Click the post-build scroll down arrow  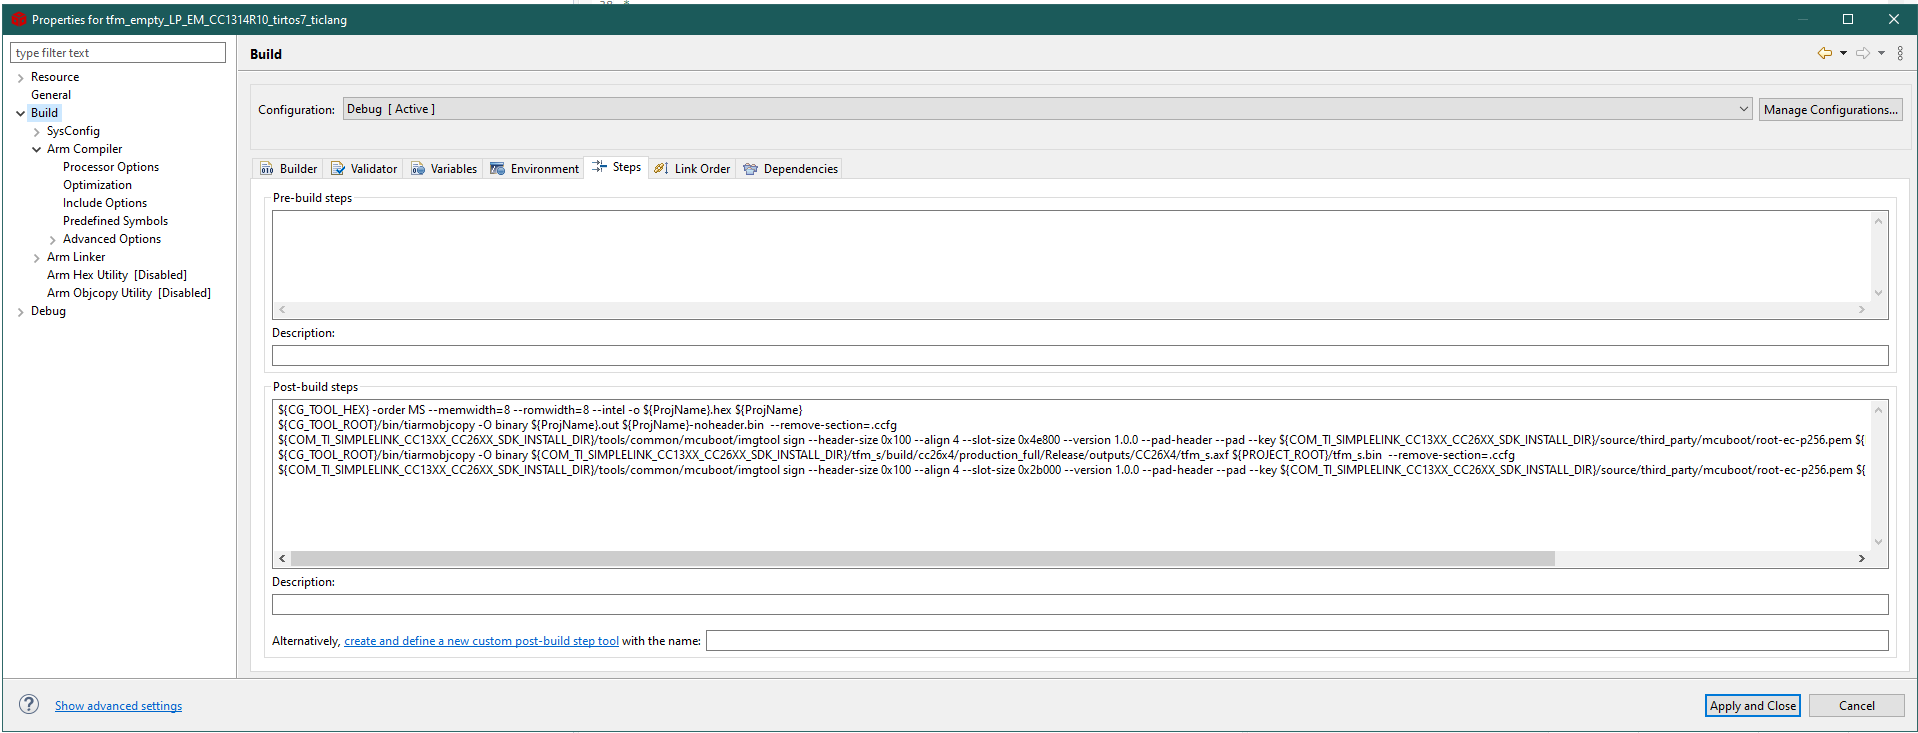coord(1879,542)
